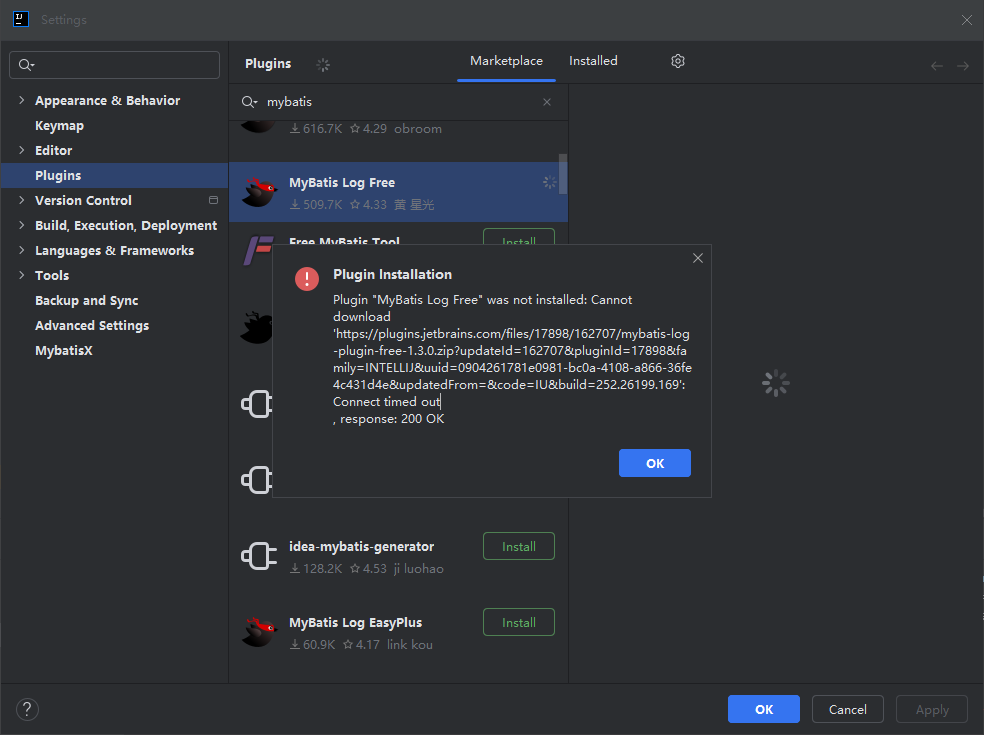The height and width of the screenshot is (735, 984).
Task: Click the plugin list scrollbar thumb
Action: (563, 174)
